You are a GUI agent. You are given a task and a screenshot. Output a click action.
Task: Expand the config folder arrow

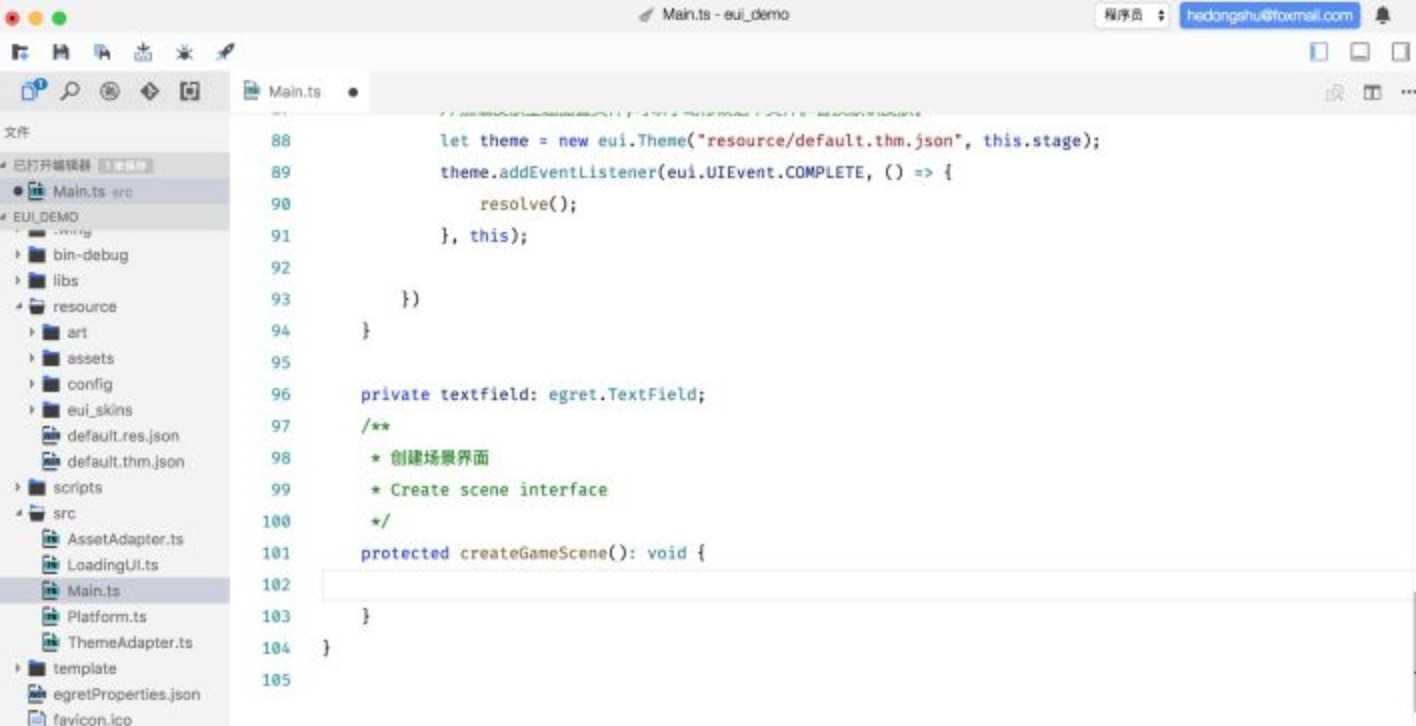click(x=32, y=385)
